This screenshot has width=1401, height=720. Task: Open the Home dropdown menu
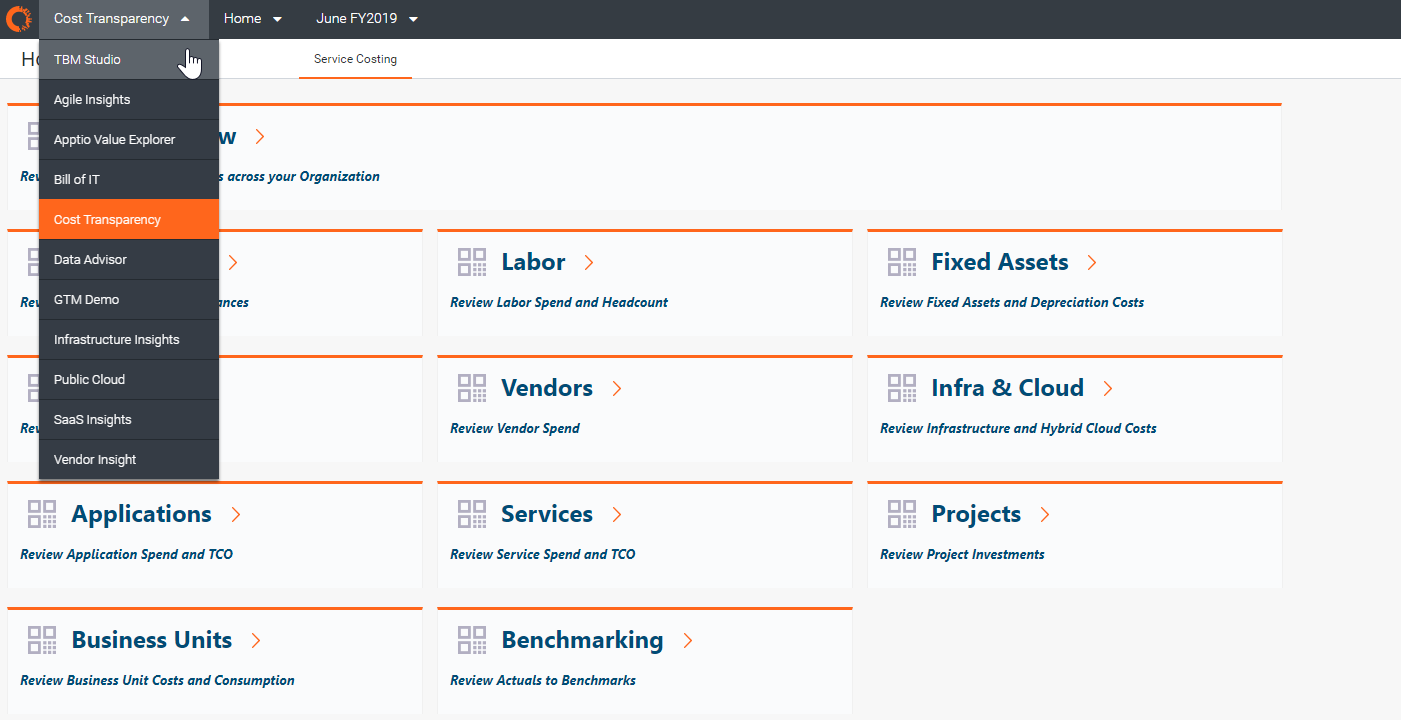coord(252,19)
